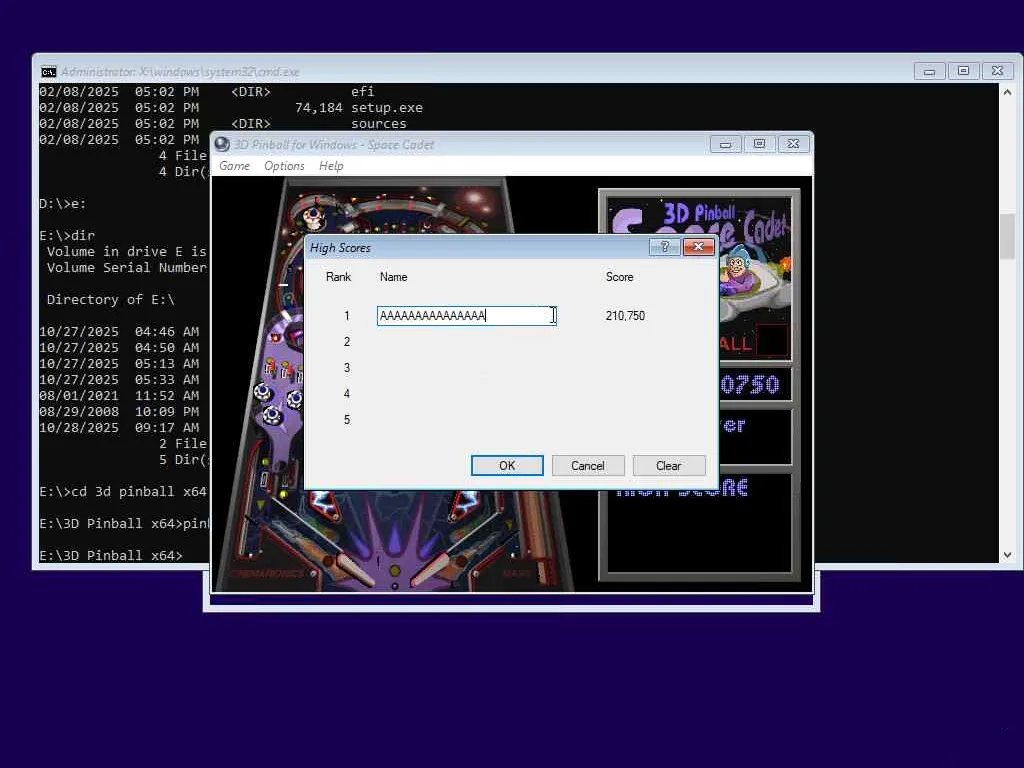Maximize the 3D Pinball window

click(760, 144)
